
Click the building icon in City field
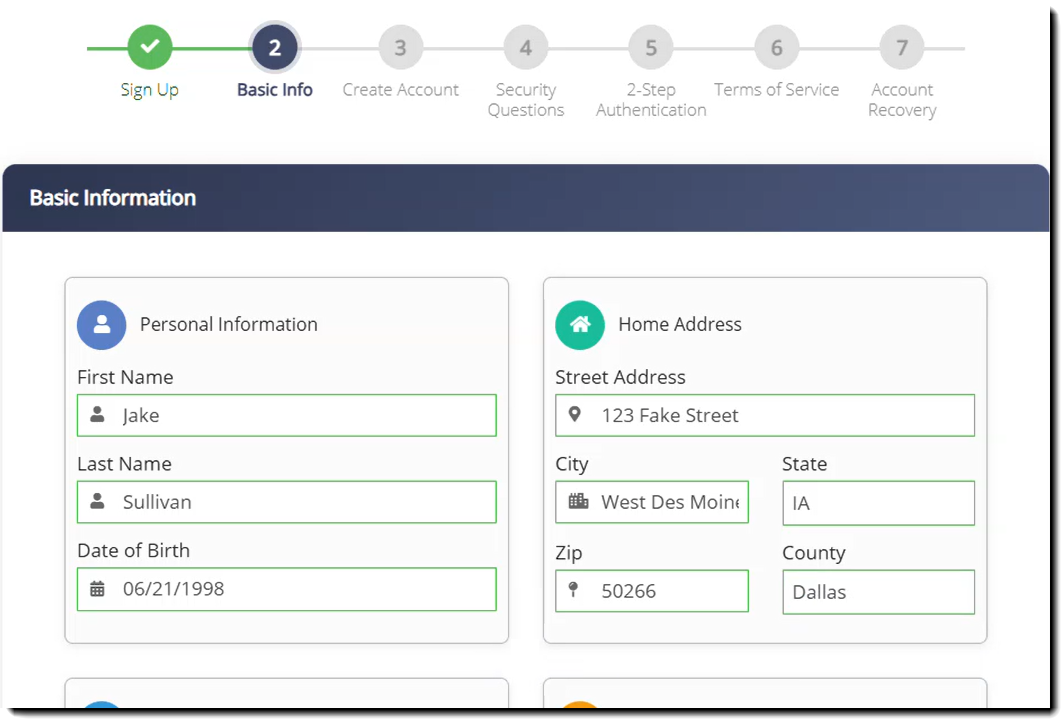click(x=578, y=501)
